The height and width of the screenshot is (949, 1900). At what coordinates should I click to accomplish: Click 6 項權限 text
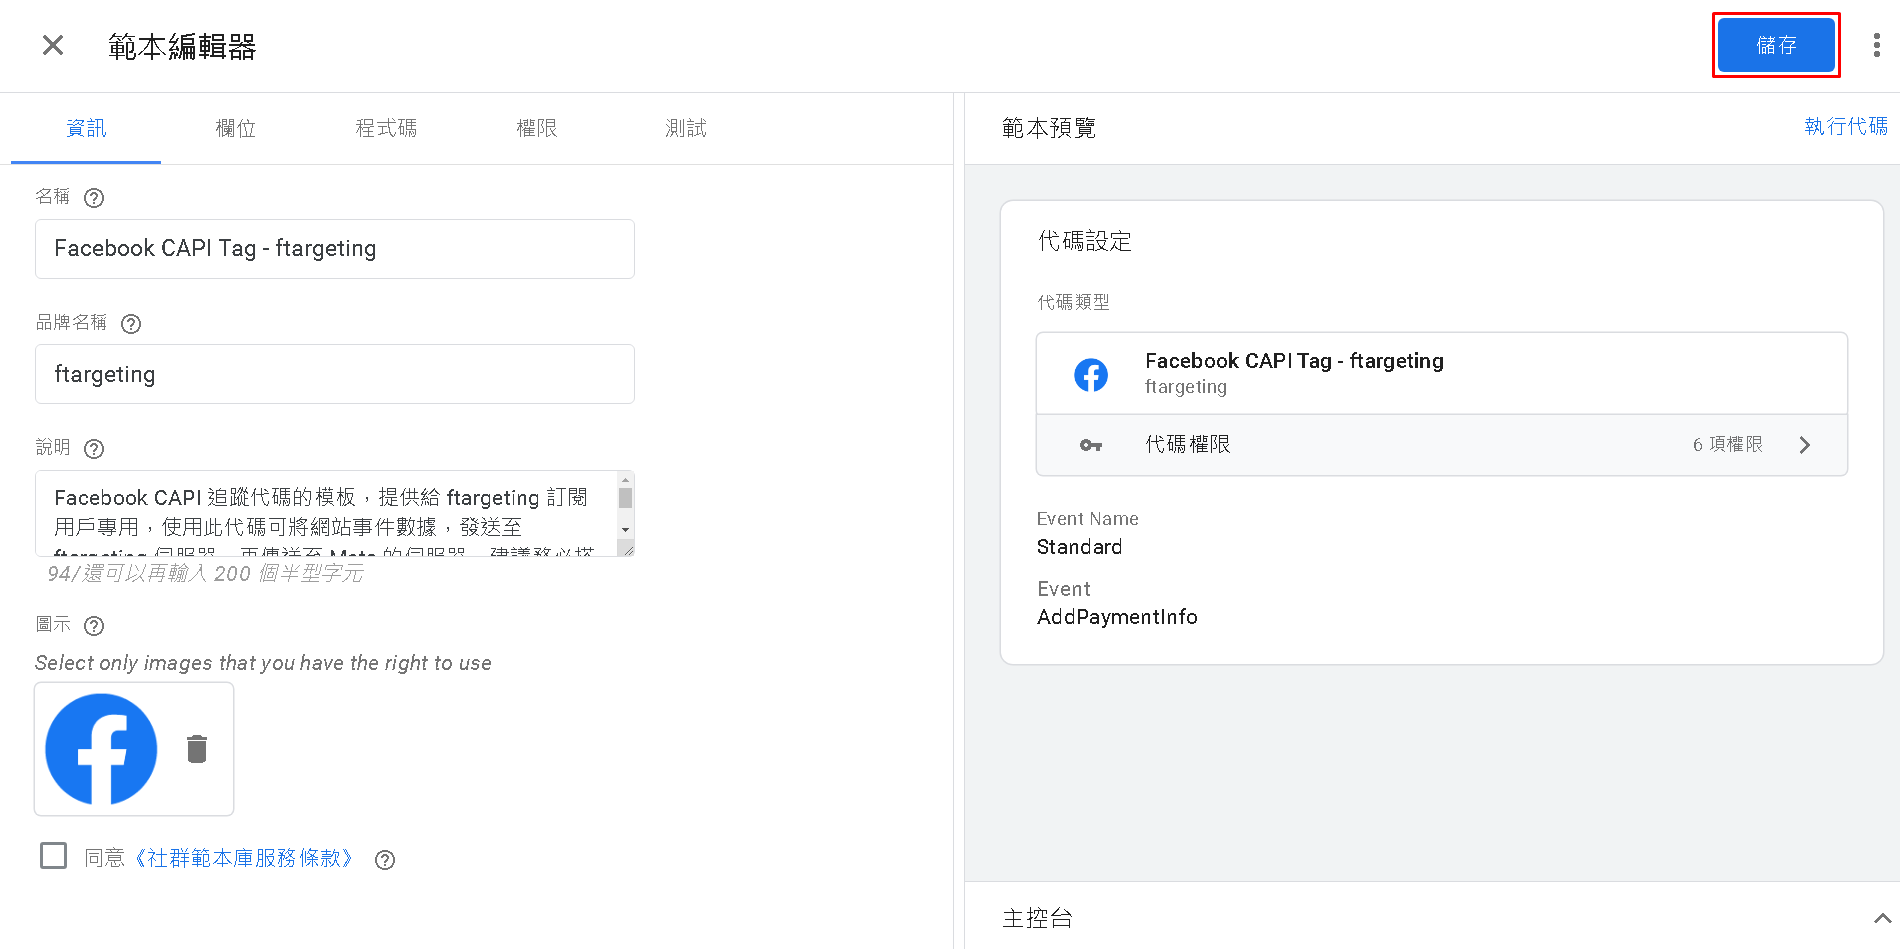point(1728,444)
